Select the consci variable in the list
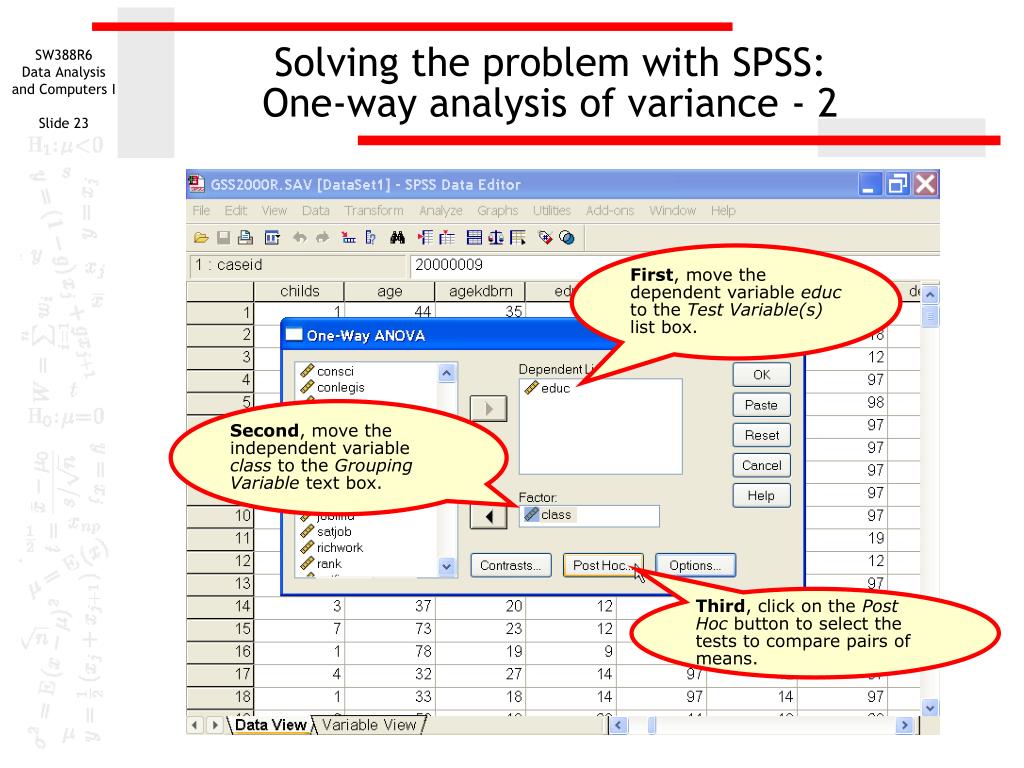 [x=327, y=371]
